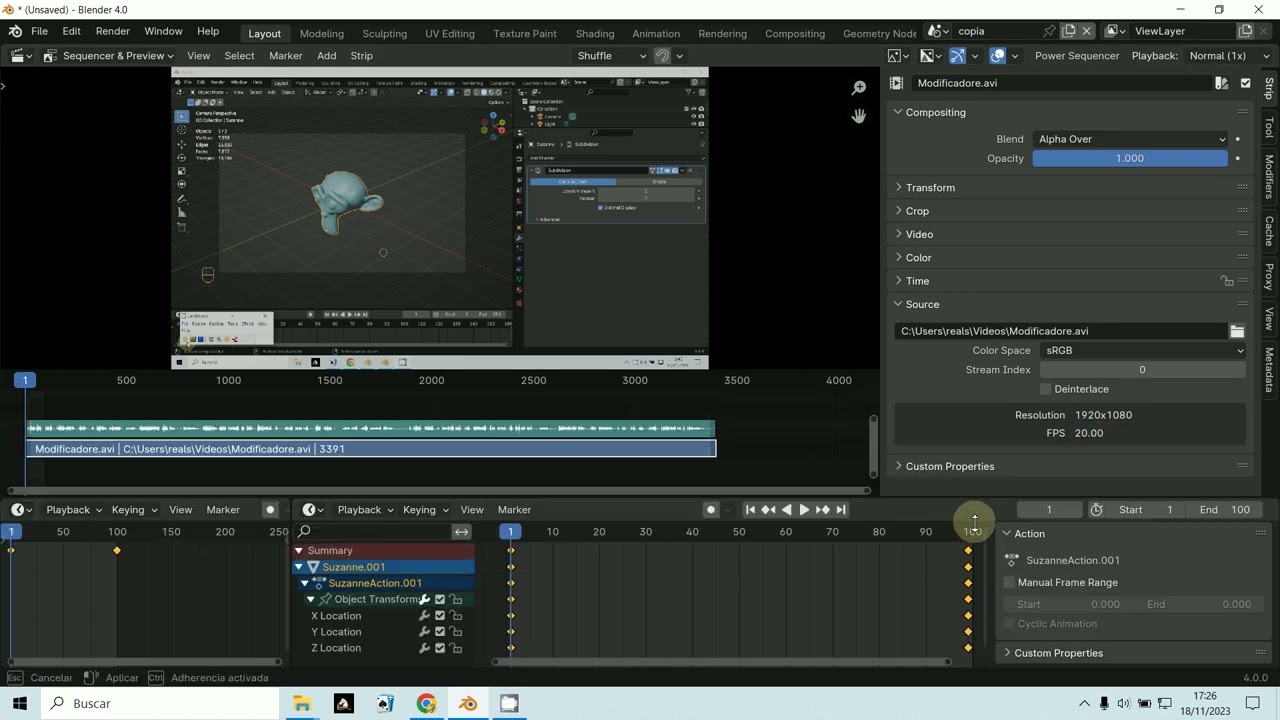Switch to the Animation workspace tab
Viewport: 1280px width, 720px height.
(x=656, y=33)
